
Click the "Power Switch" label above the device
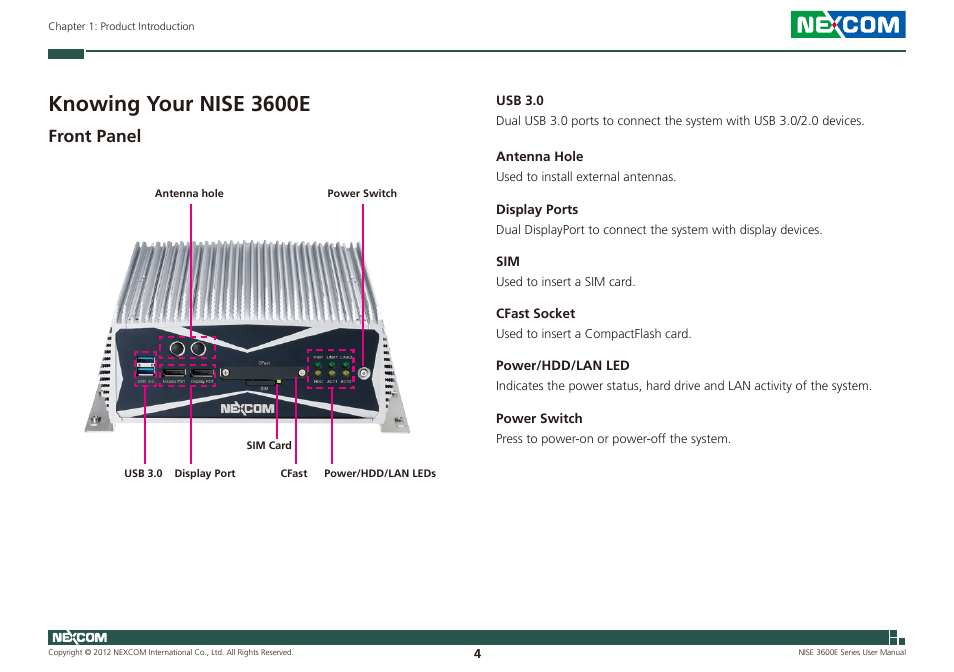(x=362, y=193)
